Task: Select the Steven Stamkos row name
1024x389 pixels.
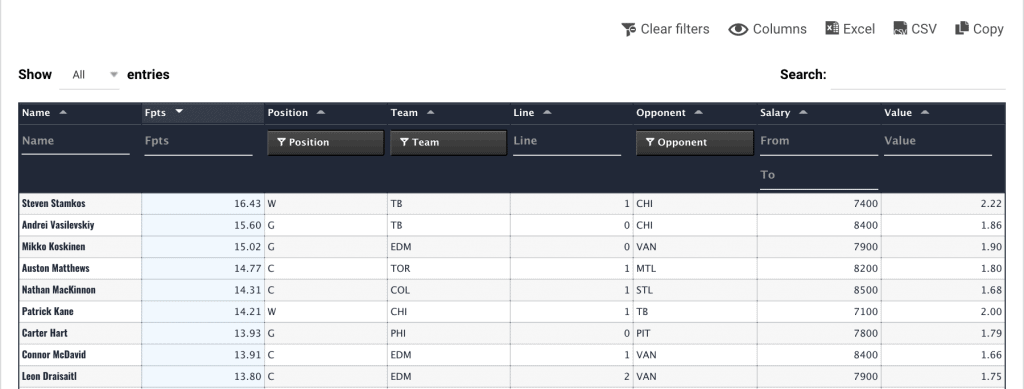Action: [54, 204]
